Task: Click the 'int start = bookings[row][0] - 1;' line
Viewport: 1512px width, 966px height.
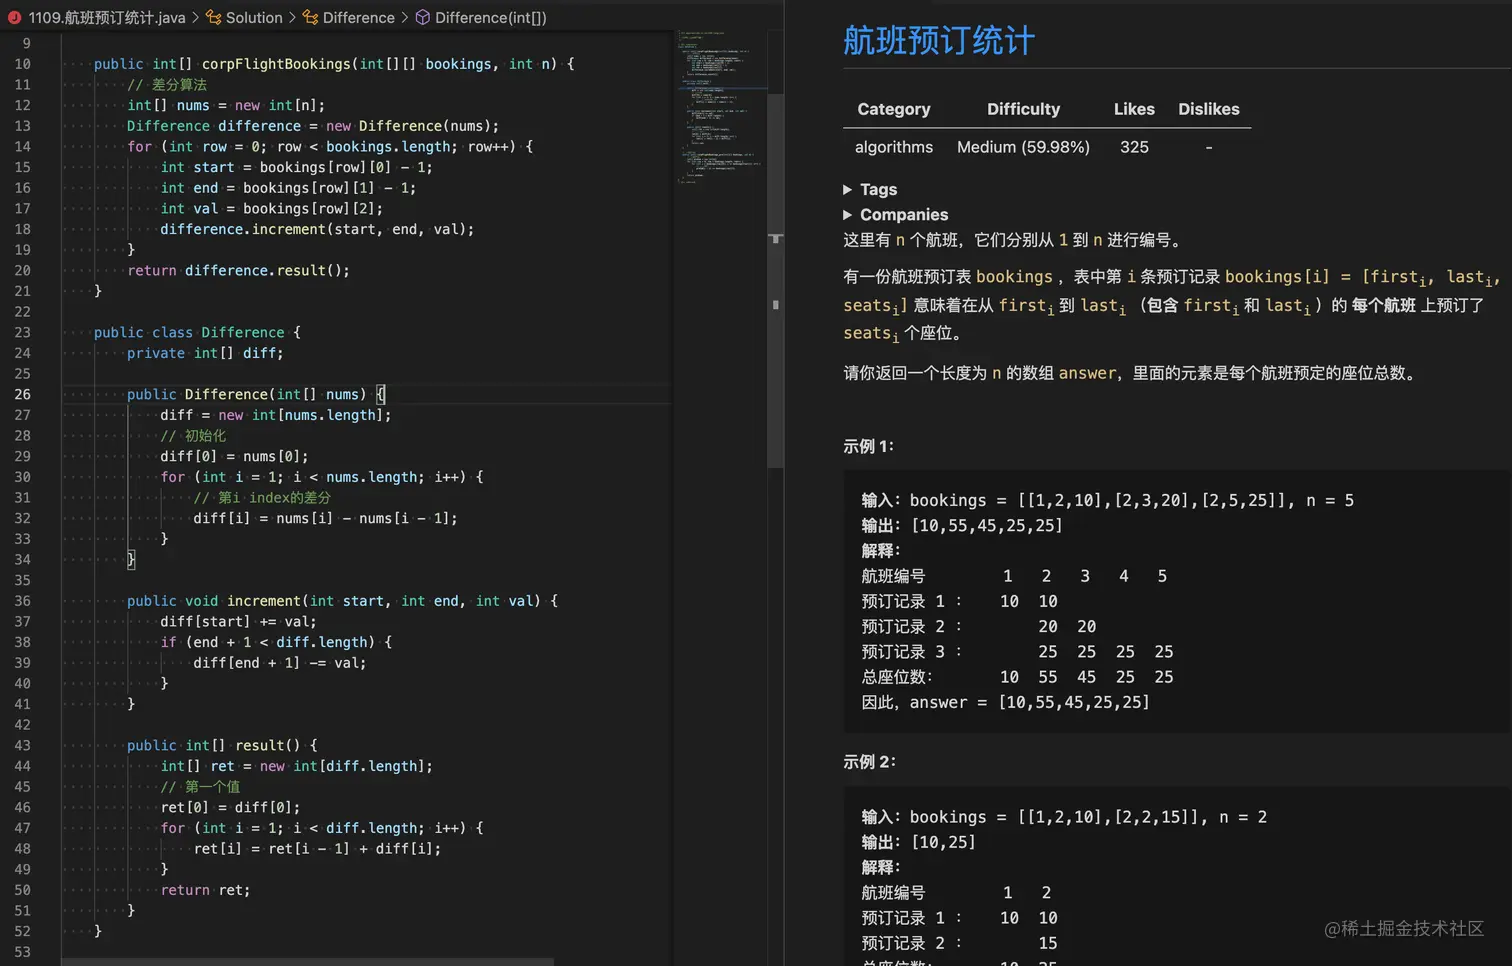Action: pyautogui.click(x=297, y=167)
